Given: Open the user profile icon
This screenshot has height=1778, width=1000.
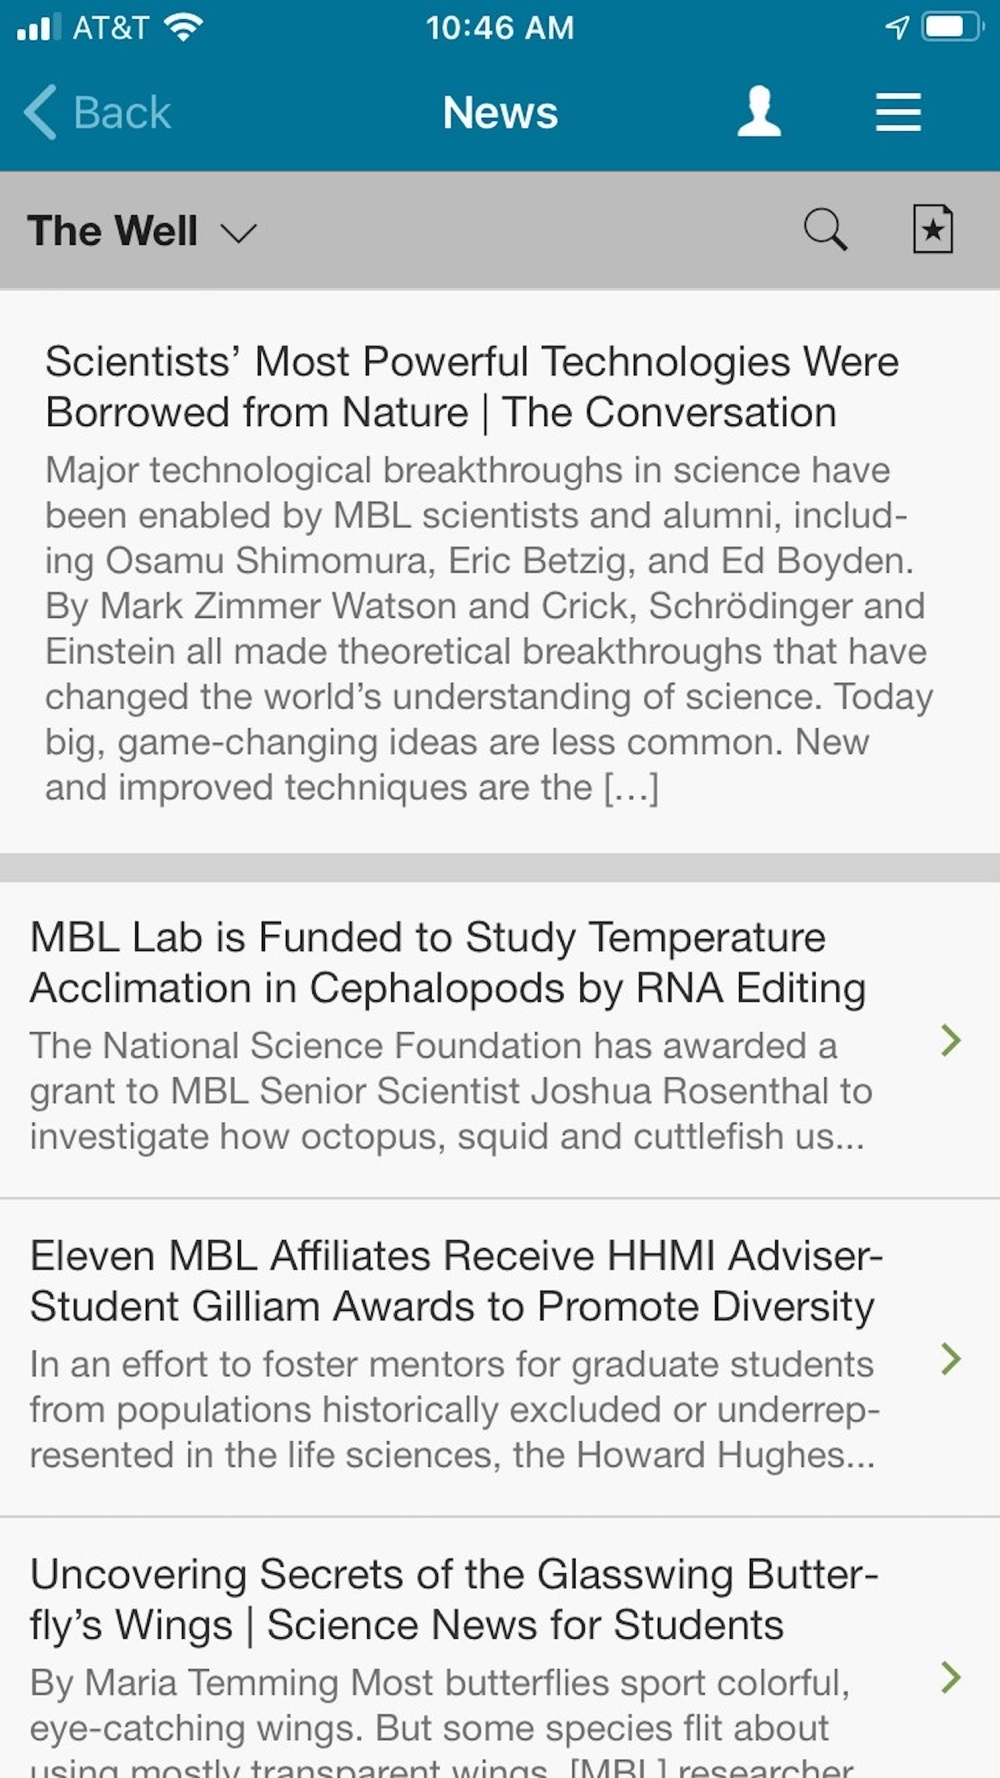Looking at the screenshot, I should (759, 112).
